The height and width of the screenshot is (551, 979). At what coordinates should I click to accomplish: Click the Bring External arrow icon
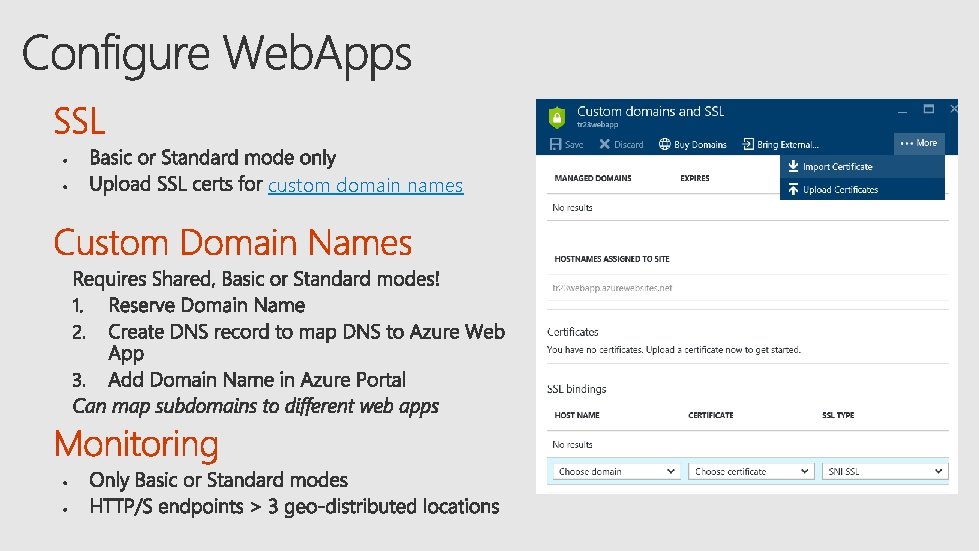pos(747,144)
